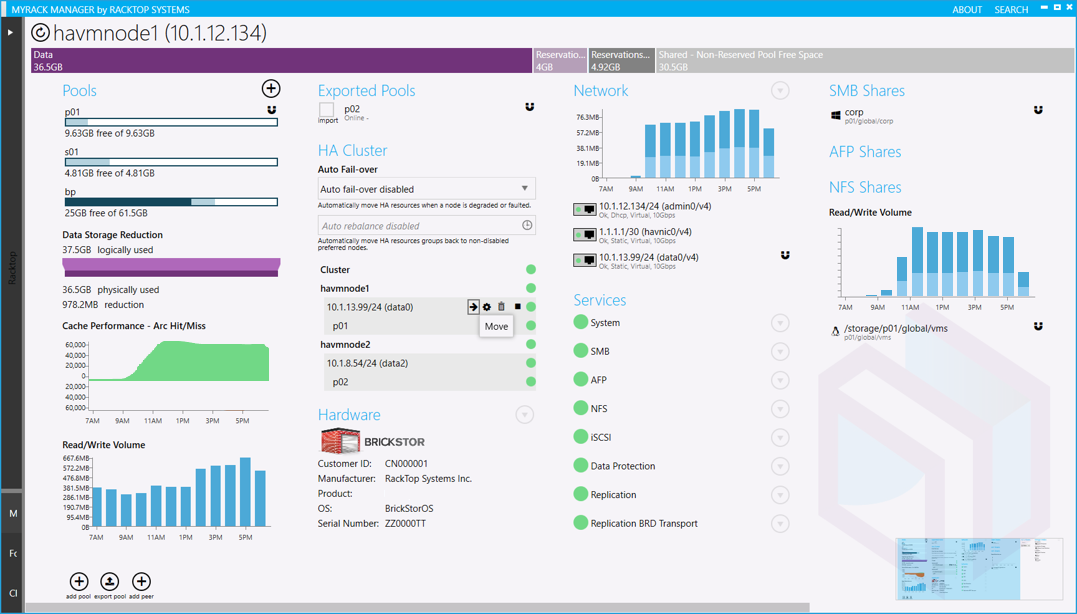Expand the AFP service chevron

tap(780, 380)
